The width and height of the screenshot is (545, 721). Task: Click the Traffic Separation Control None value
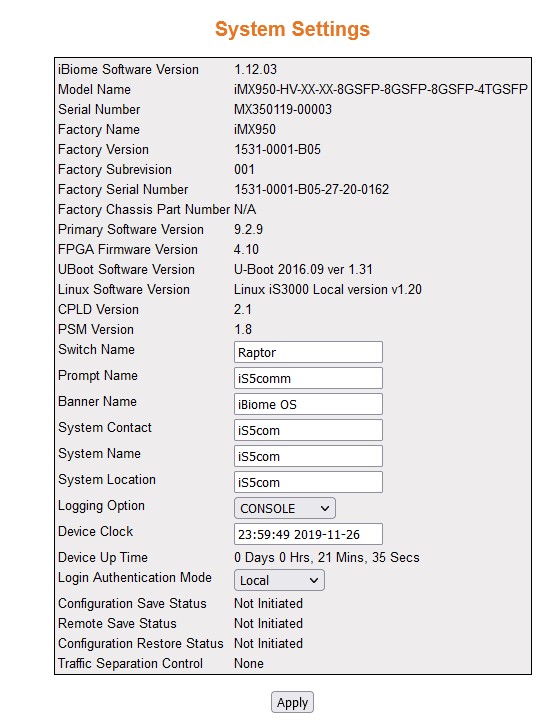click(249, 664)
